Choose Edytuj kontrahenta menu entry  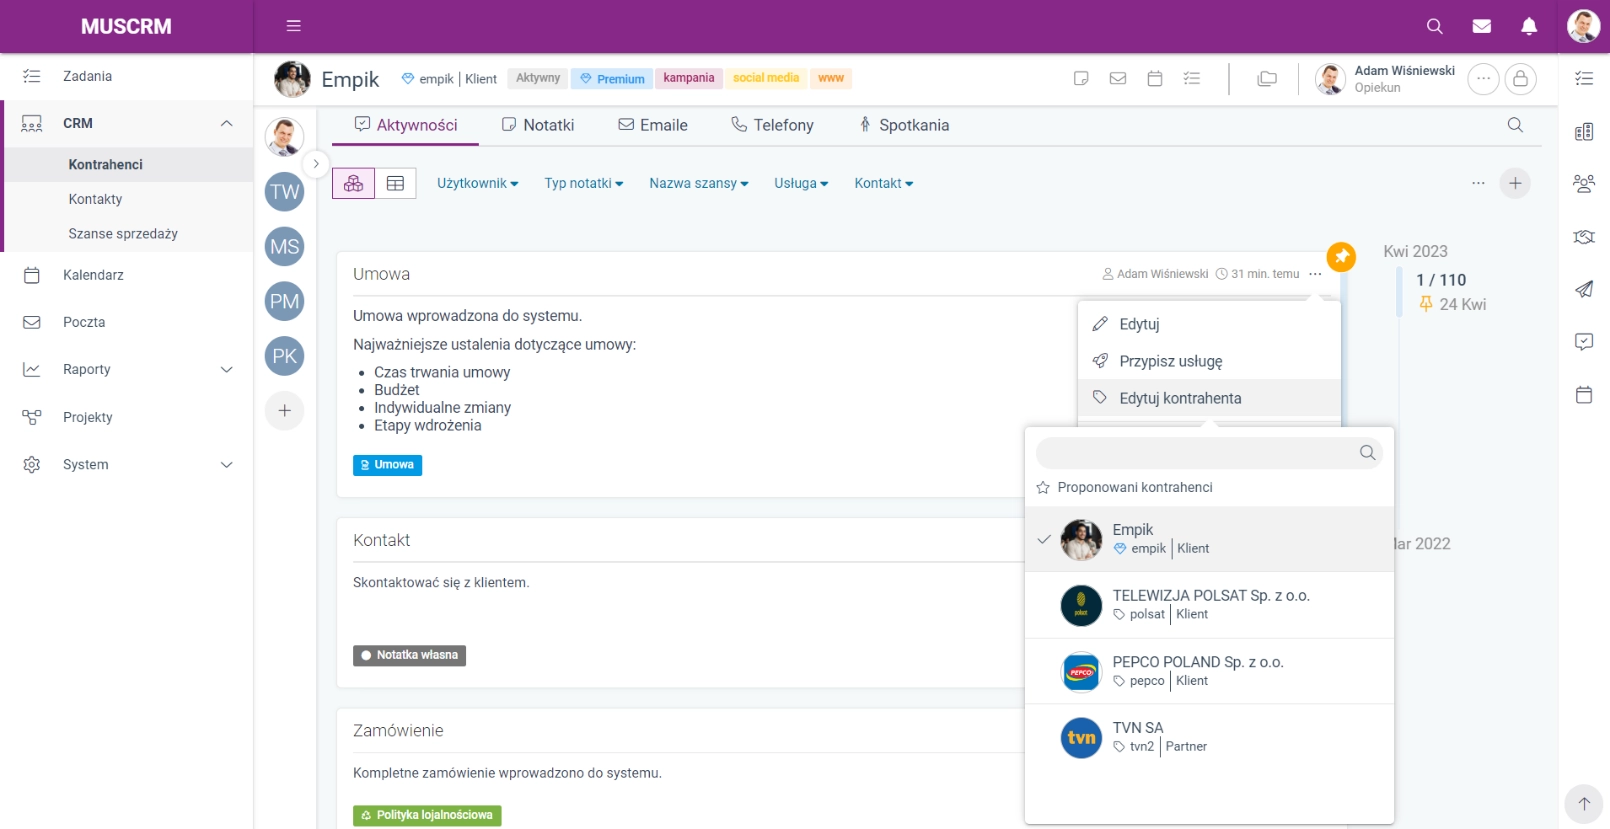[x=1209, y=398]
